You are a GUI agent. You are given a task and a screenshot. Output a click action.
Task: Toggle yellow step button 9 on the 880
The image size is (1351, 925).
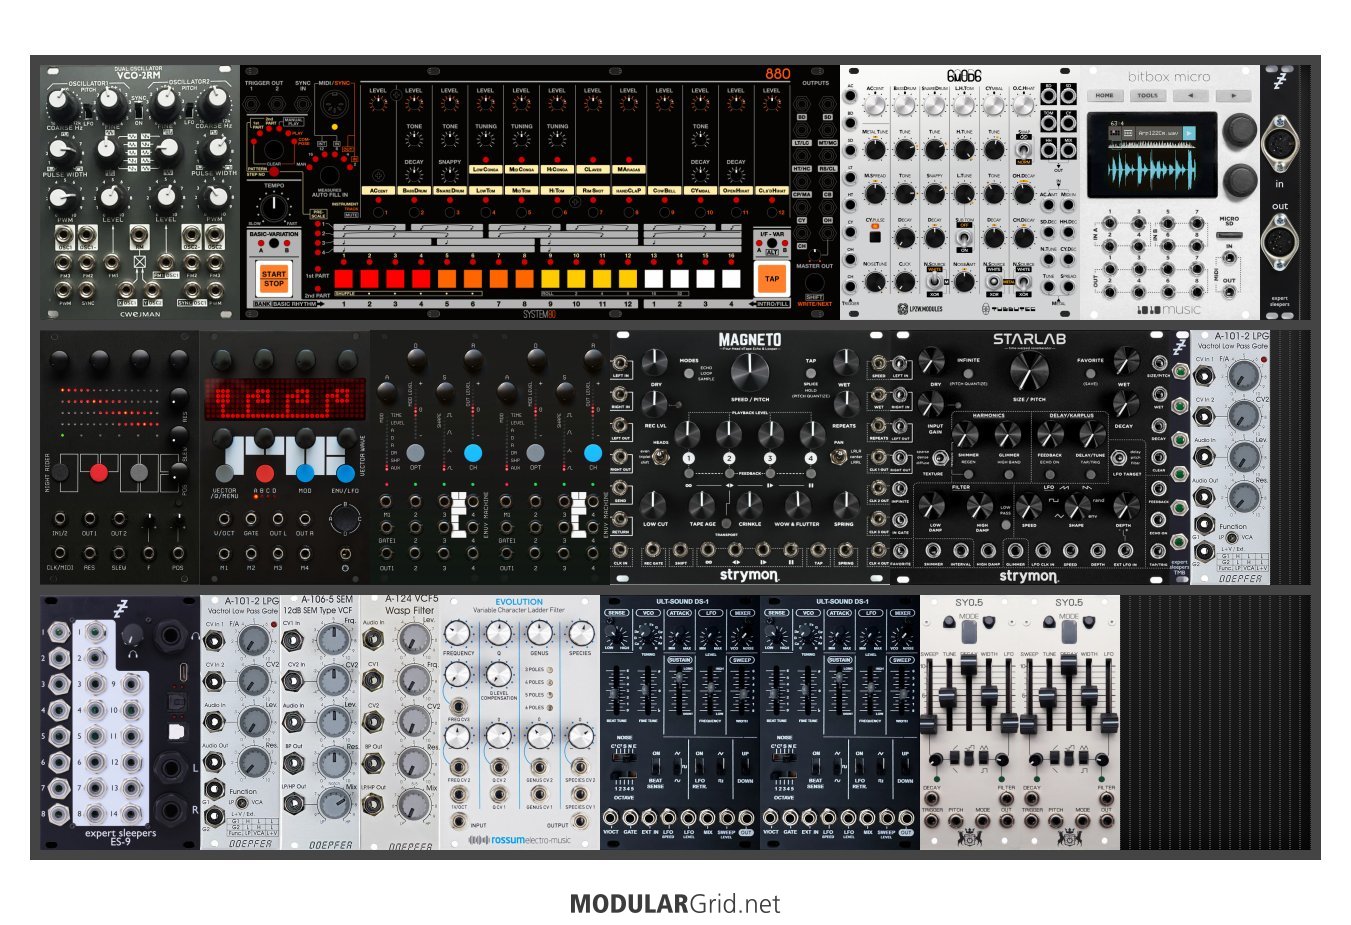click(x=550, y=279)
